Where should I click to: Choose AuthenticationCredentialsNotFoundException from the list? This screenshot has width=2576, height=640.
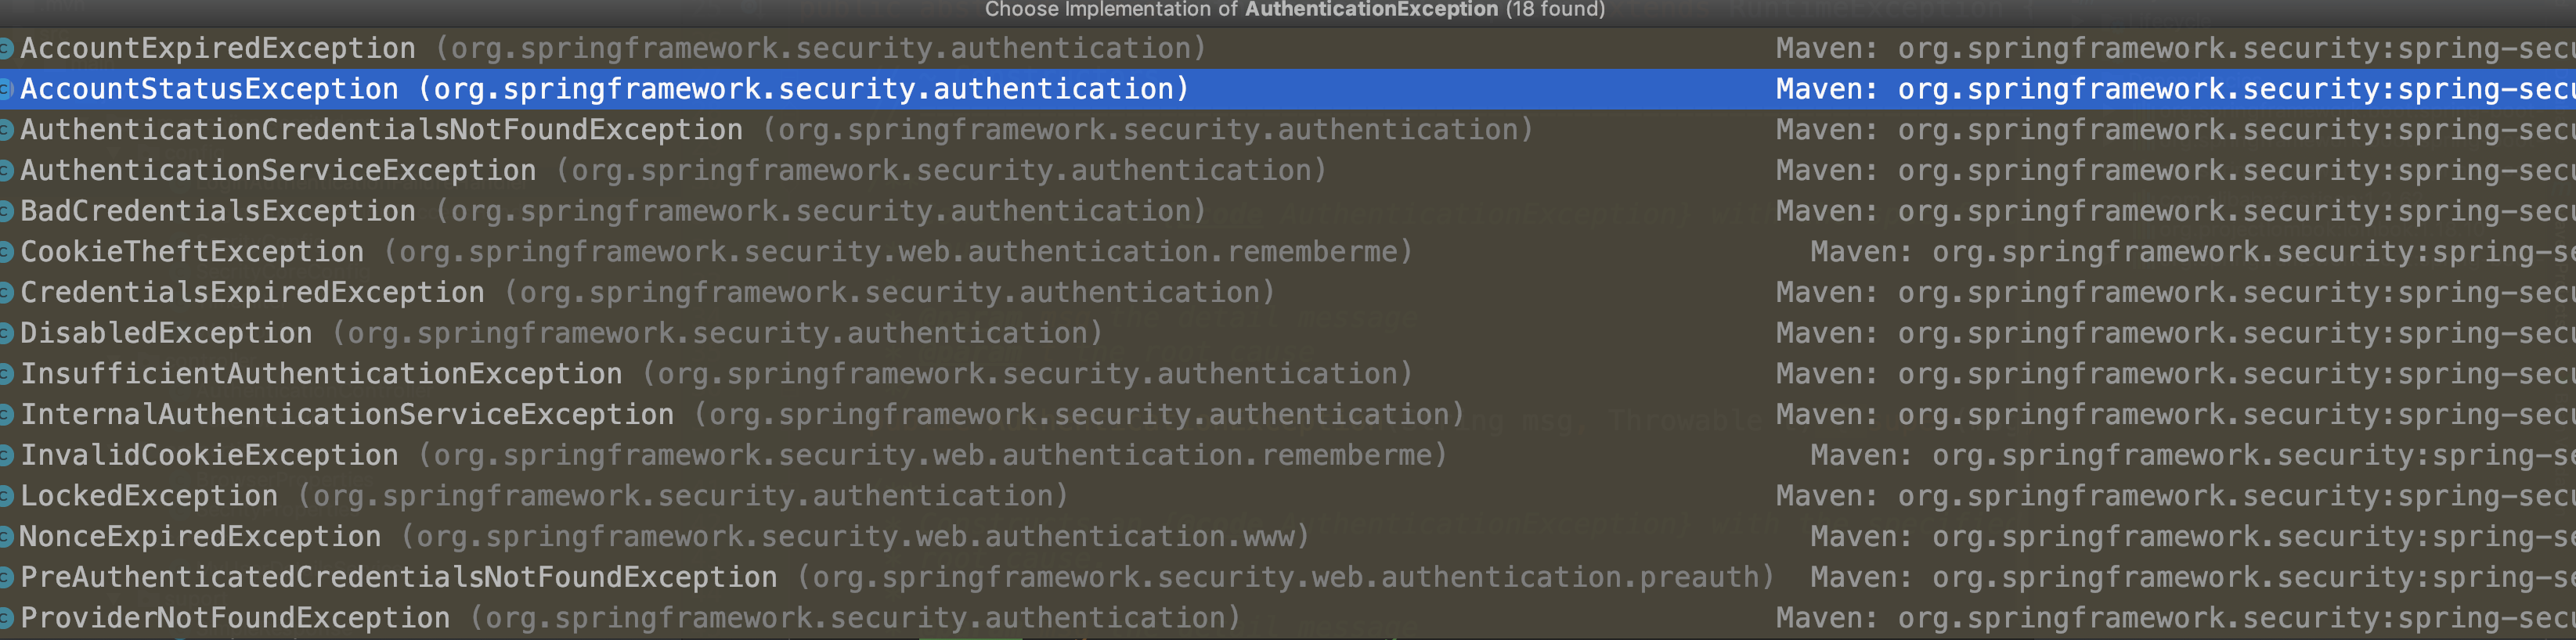pos(381,130)
